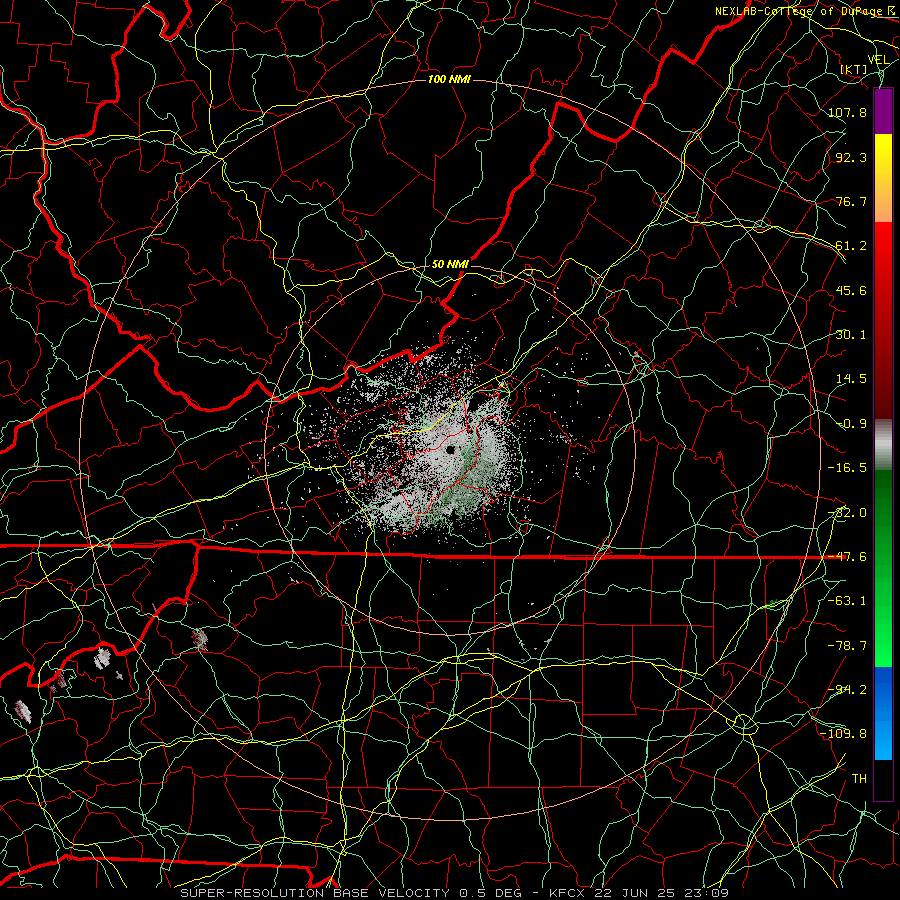The width and height of the screenshot is (900, 900).
Task: Pick the gray near-zero color bar segment
Action: tap(883, 444)
